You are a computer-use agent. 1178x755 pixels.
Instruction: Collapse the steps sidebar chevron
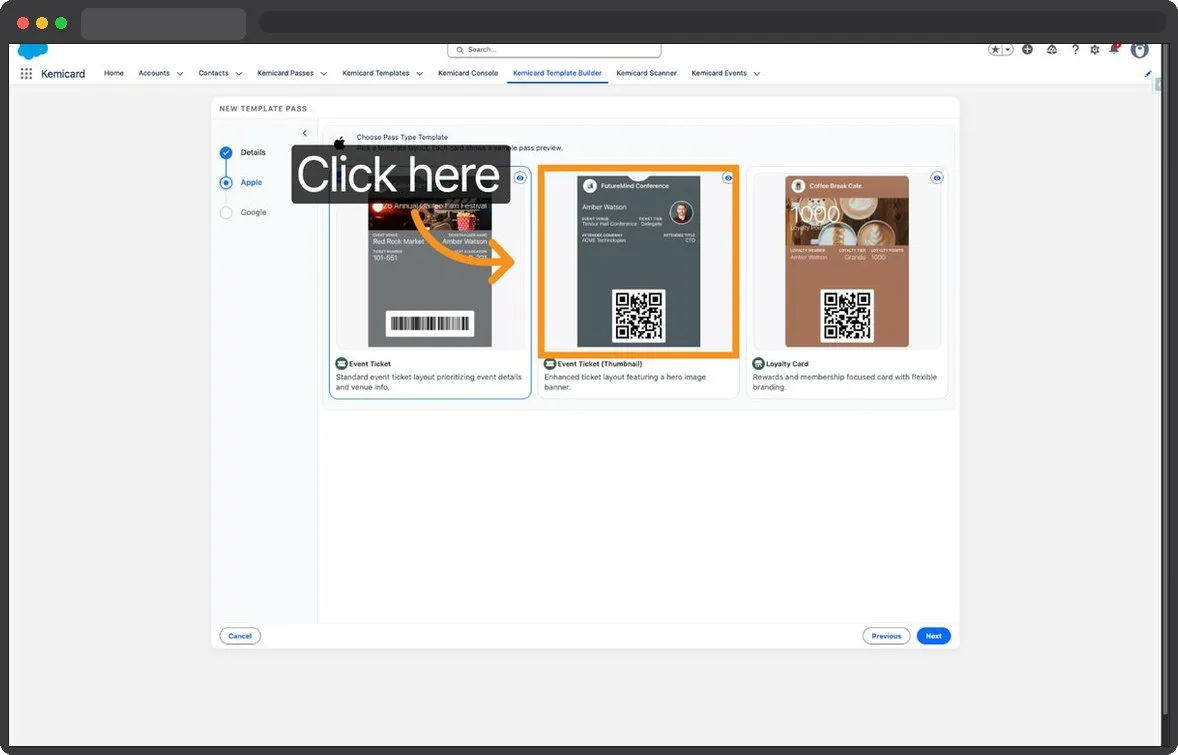click(x=304, y=133)
